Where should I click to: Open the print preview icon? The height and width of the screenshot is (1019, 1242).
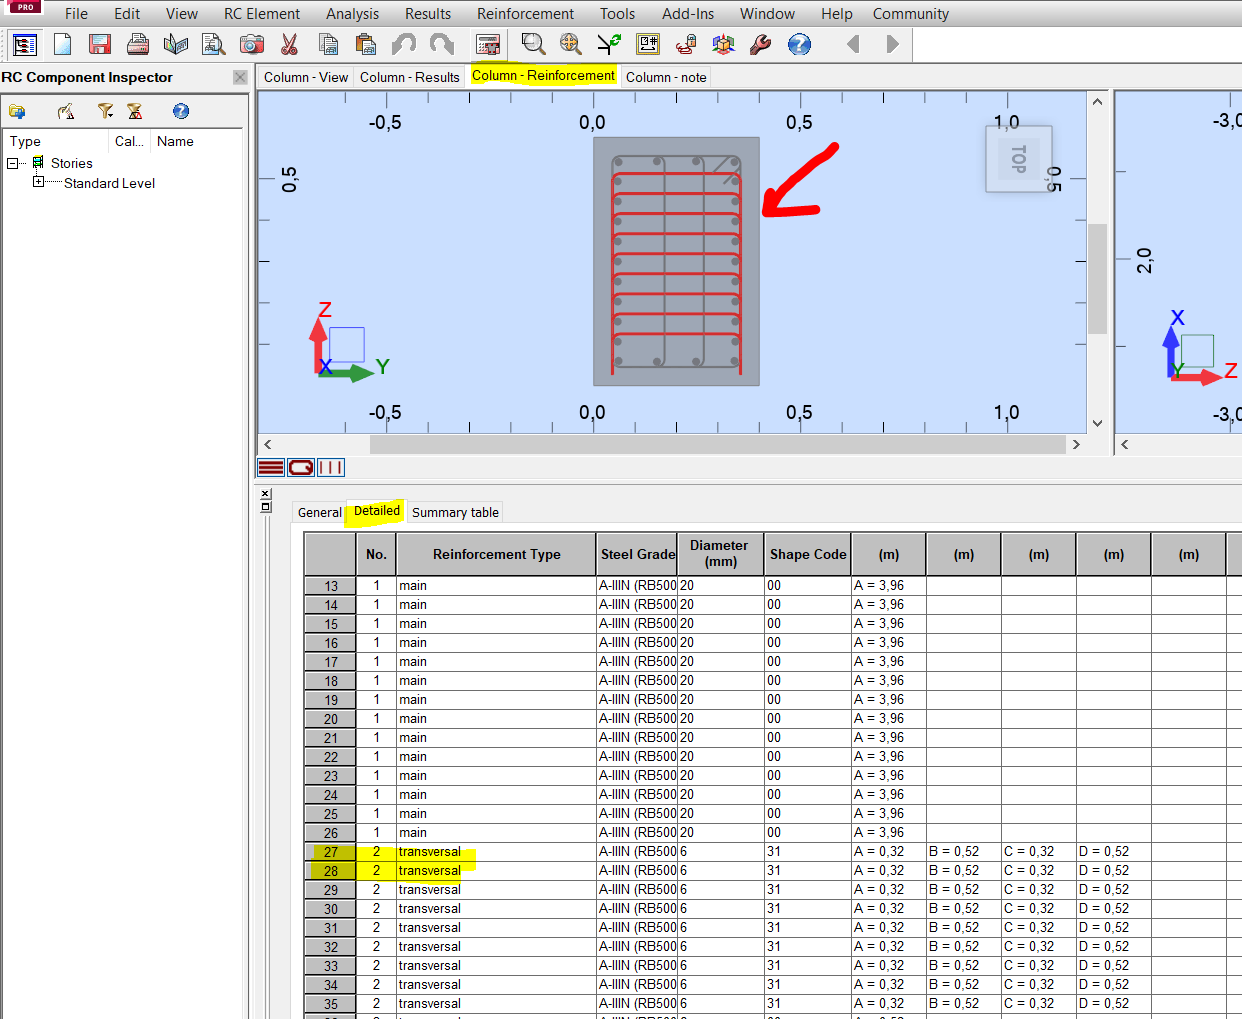pyautogui.click(x=212, y=44)
